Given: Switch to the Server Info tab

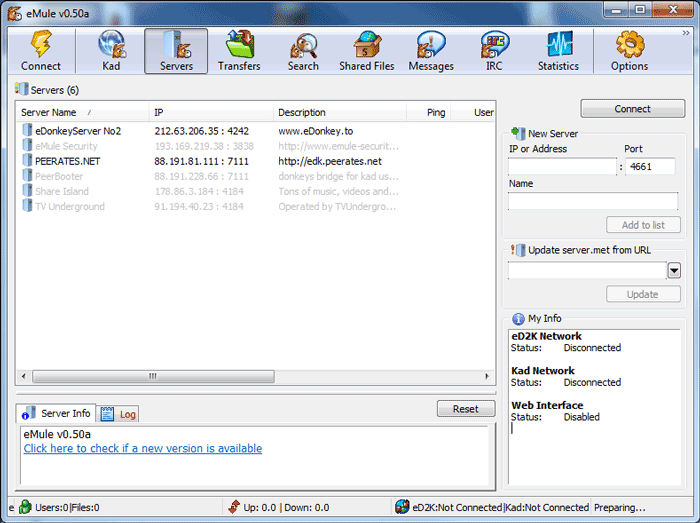Looking at the screenshot, I should tap(56, 413).
